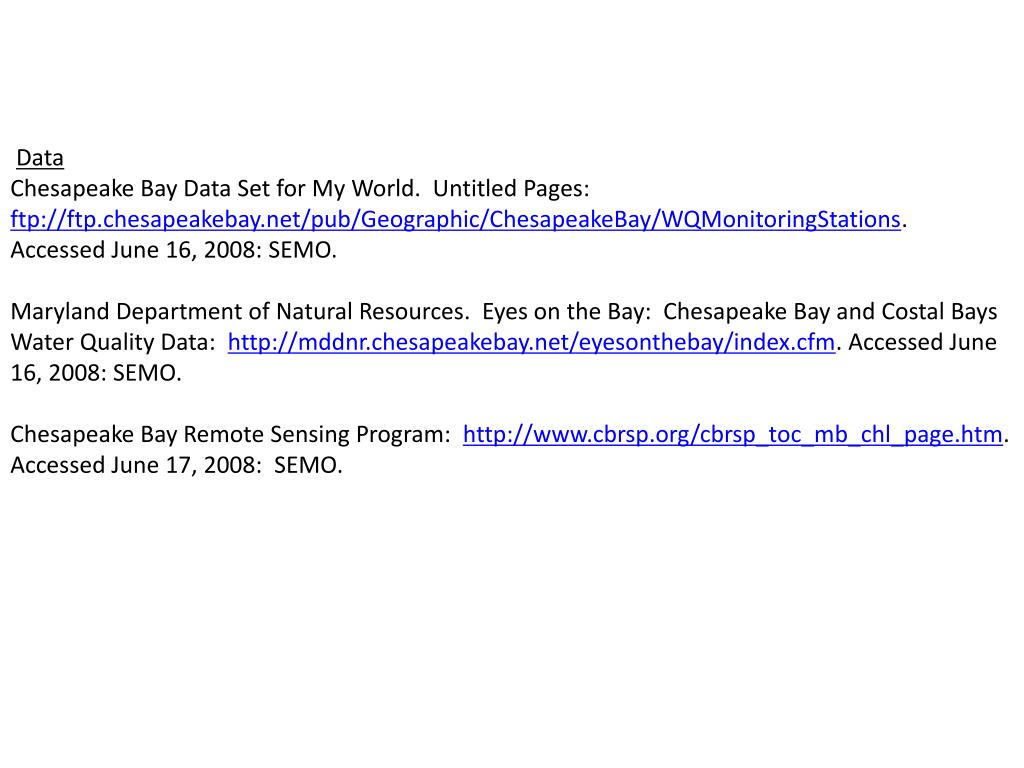Click the 'Water Quality Data:' text
Viewport: 1024px width, 768px height.
point(113,342)
